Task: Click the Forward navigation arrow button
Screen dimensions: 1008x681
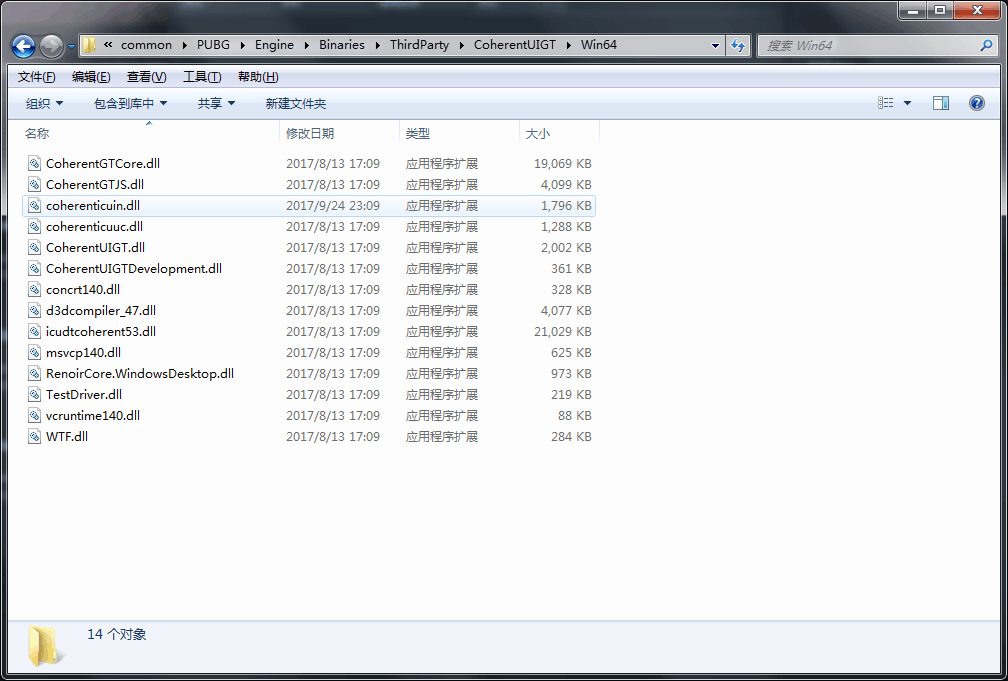Action: tap(52, 46)
